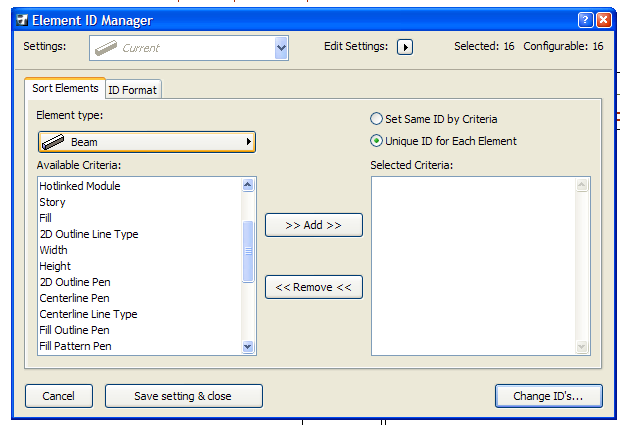Pick 2D Outline Pen from the criteria list
Screen dimensions: 620x425
(74, 282)
